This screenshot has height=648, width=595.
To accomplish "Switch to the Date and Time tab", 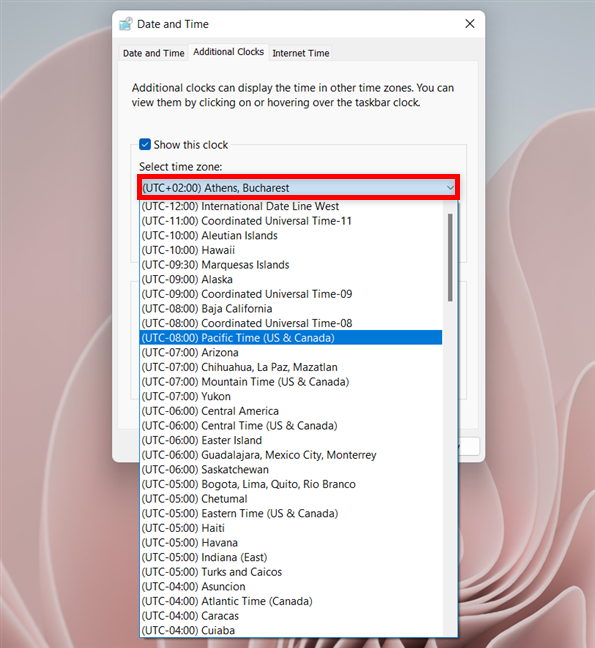I will 153,53.
